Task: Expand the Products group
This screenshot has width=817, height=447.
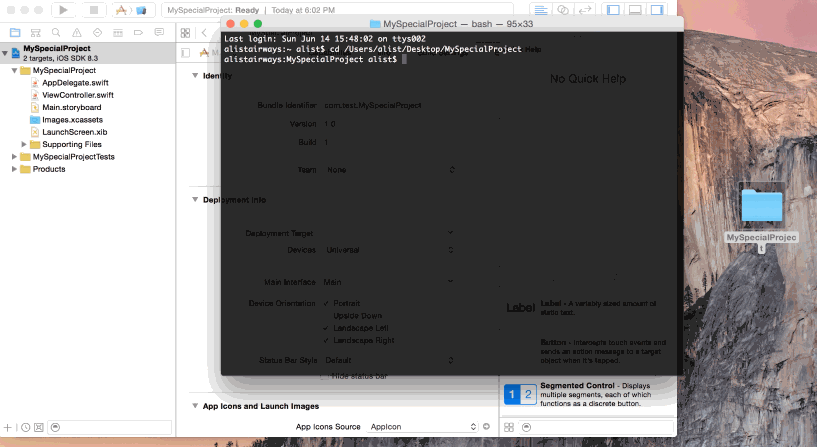Action: [14, 169]
